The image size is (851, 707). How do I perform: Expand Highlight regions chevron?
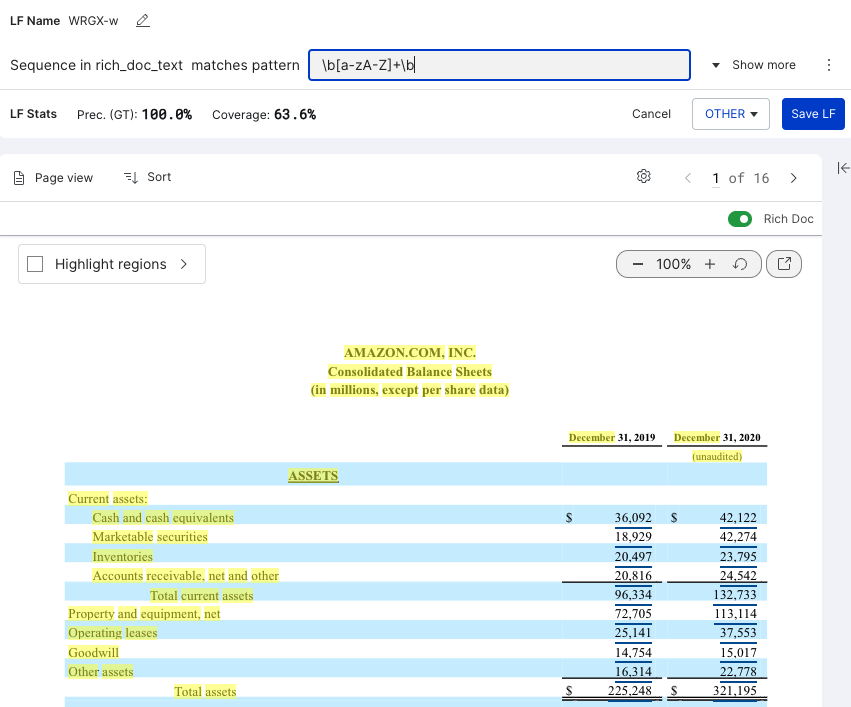(184, 264)
